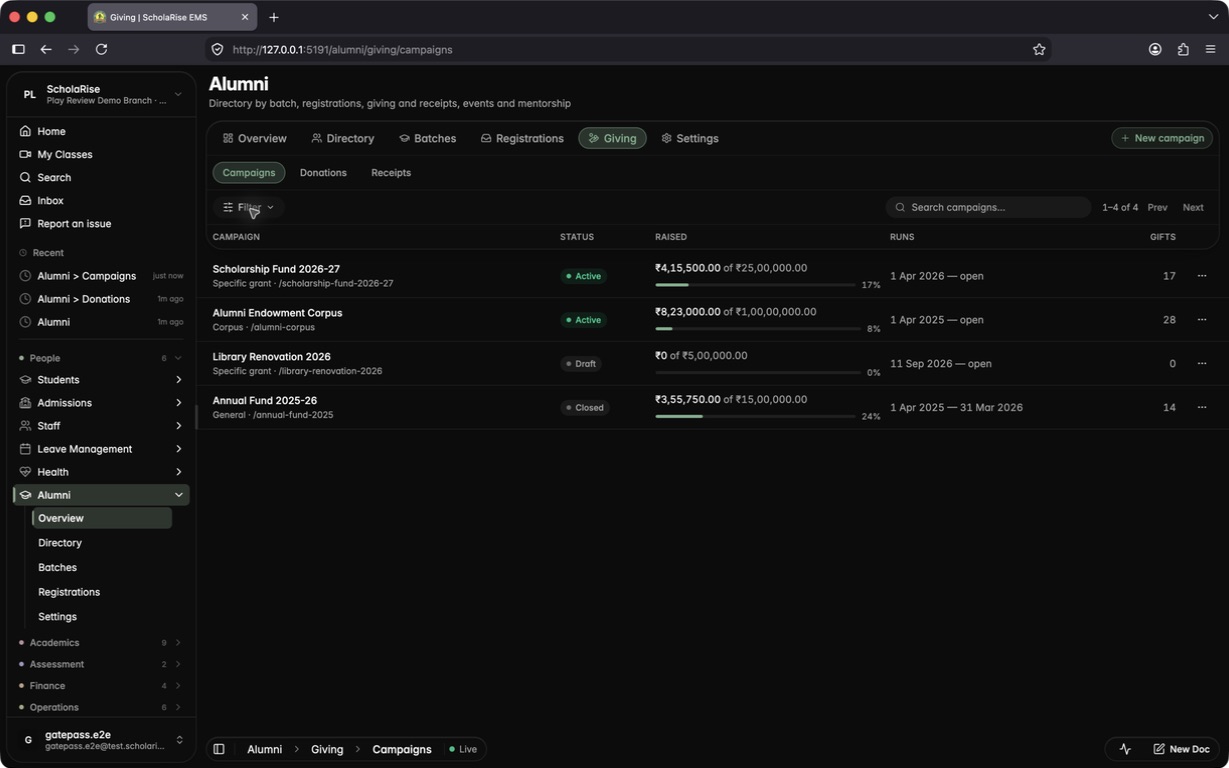Screen dimensions: 1229x768
Task: Open recent item Alumni > Donations
Action: tap(101, 299)
